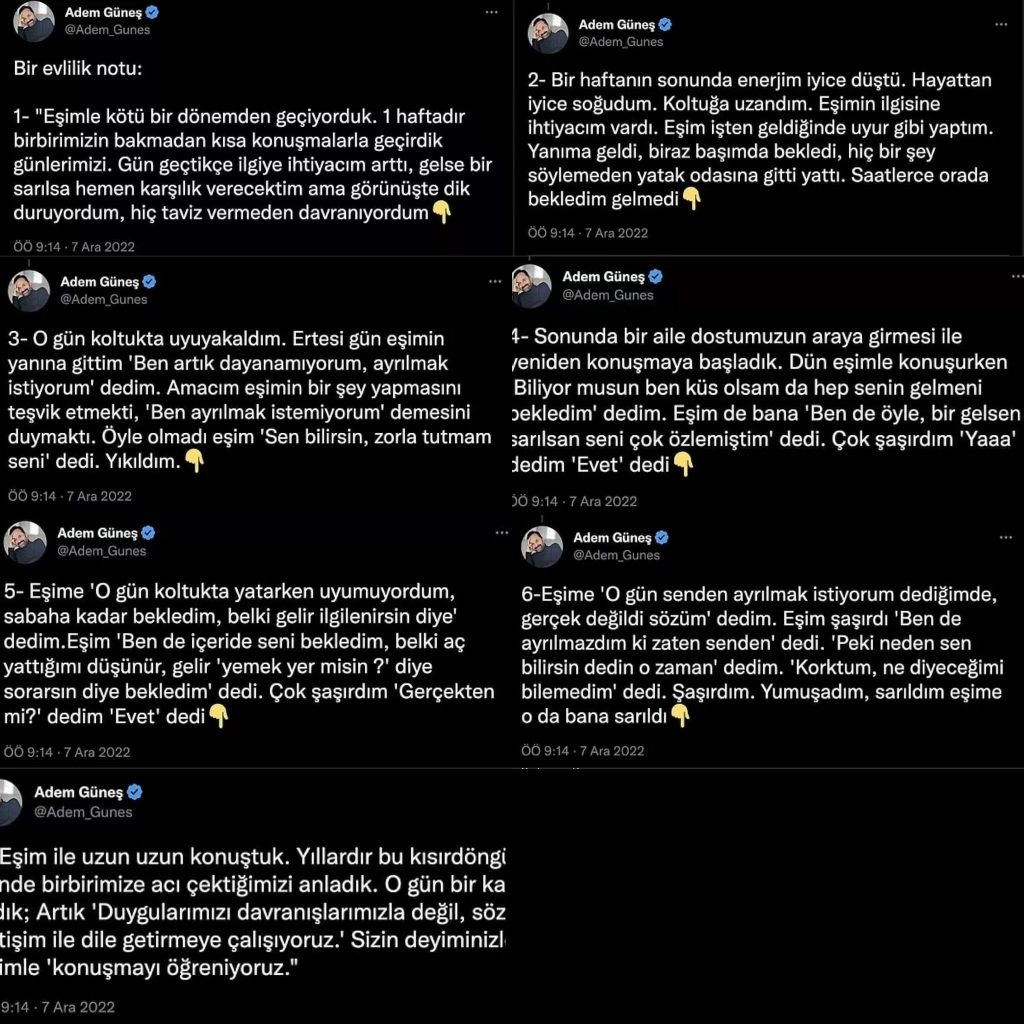The height and width of the screenshot is (1024, 1024).
Task: Click the verified checkmark on the tweet starting '5- Eşime'
Action: 148,533
